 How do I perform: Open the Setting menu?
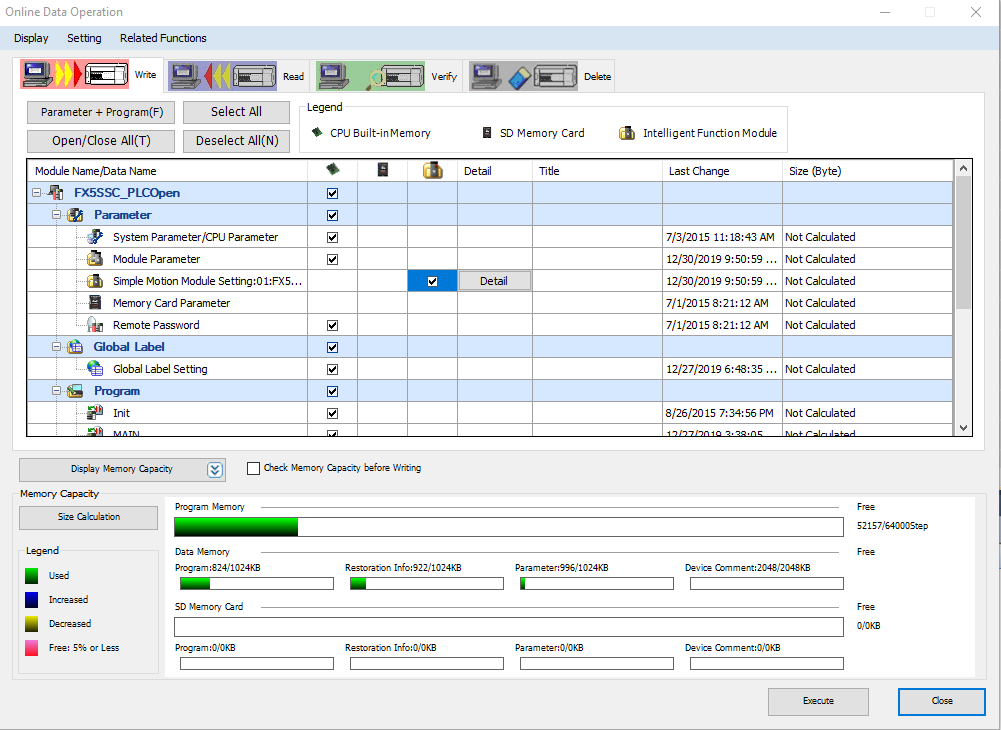84,38
